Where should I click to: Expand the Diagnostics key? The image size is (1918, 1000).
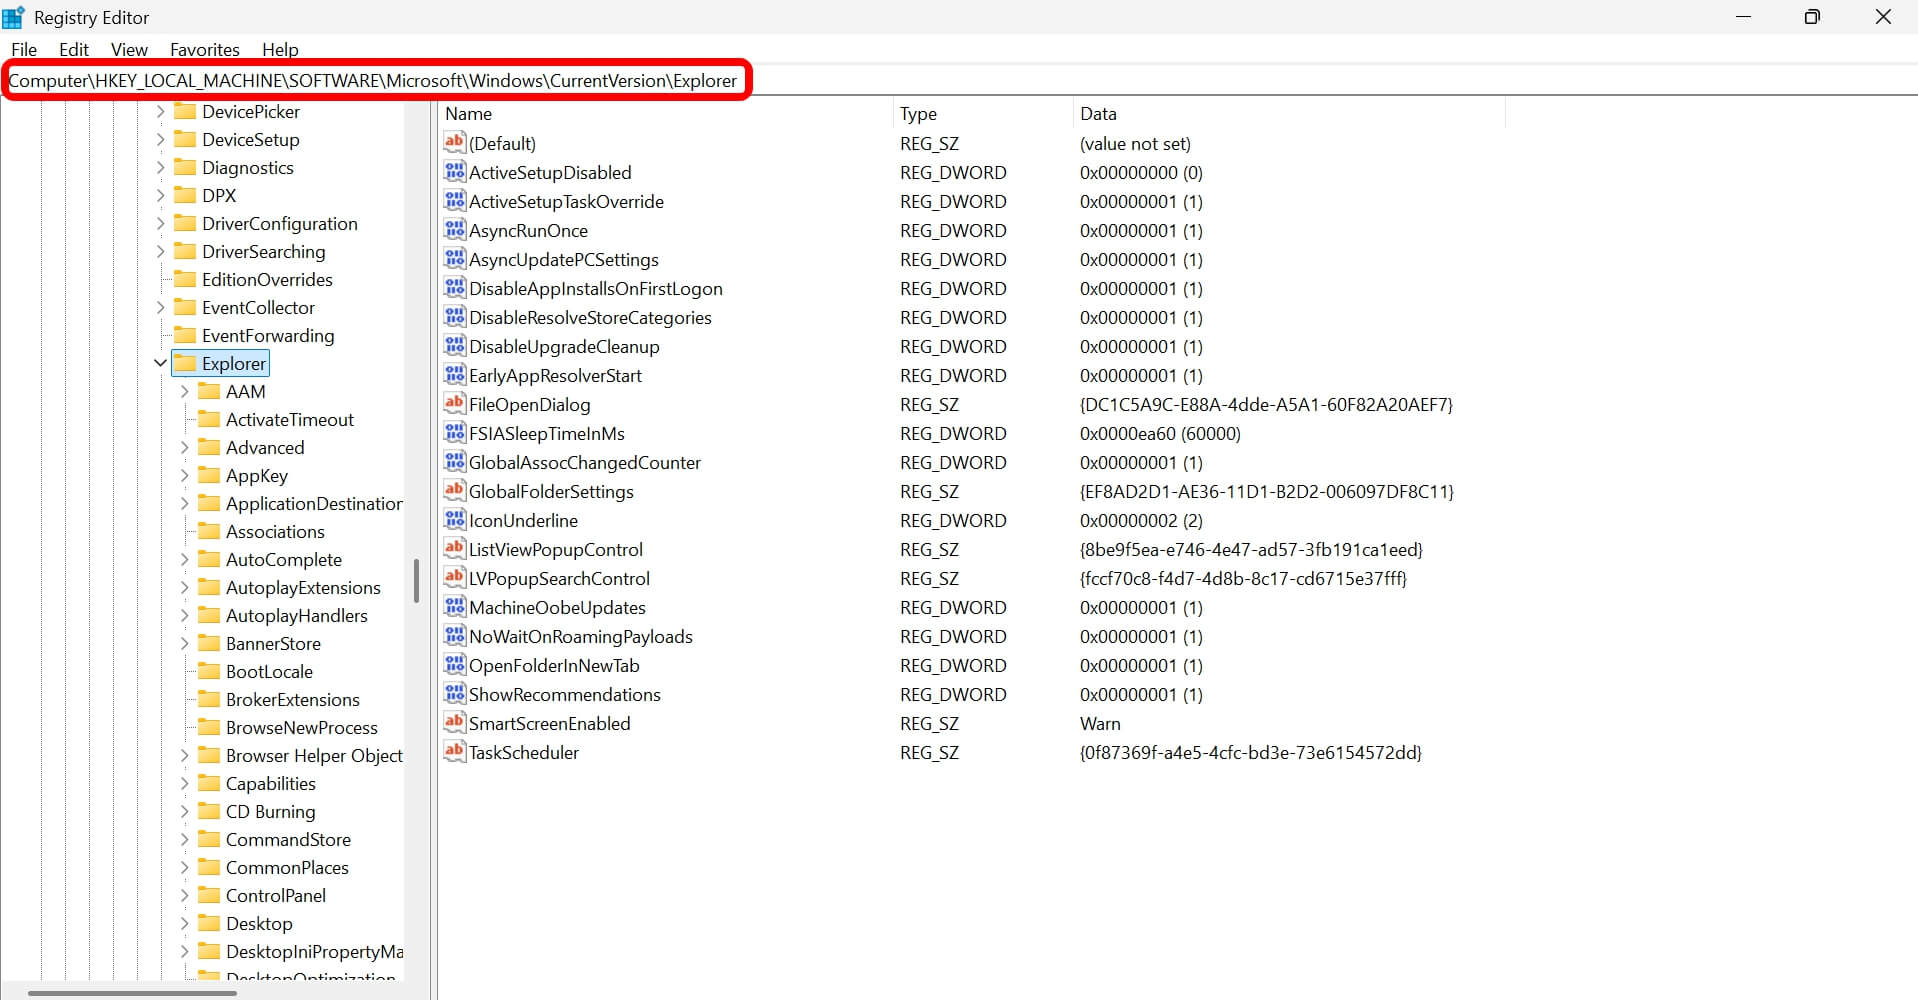point(160,167)
